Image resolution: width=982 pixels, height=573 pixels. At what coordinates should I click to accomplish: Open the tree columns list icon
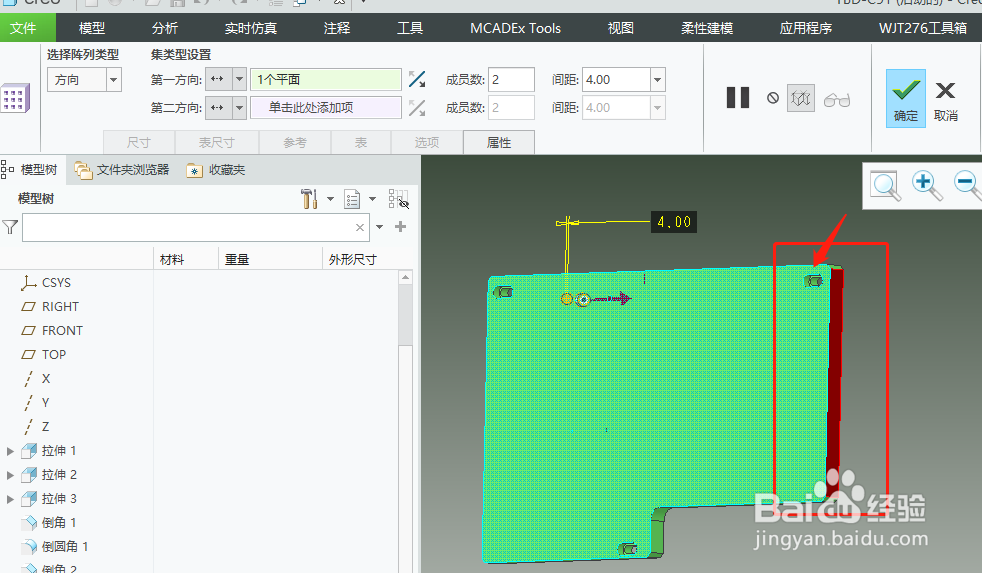click(x=352, y=199)
